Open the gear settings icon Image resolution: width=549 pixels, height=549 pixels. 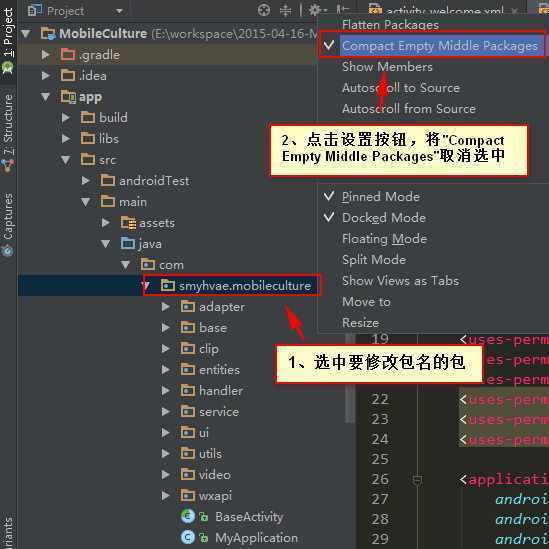314,10
